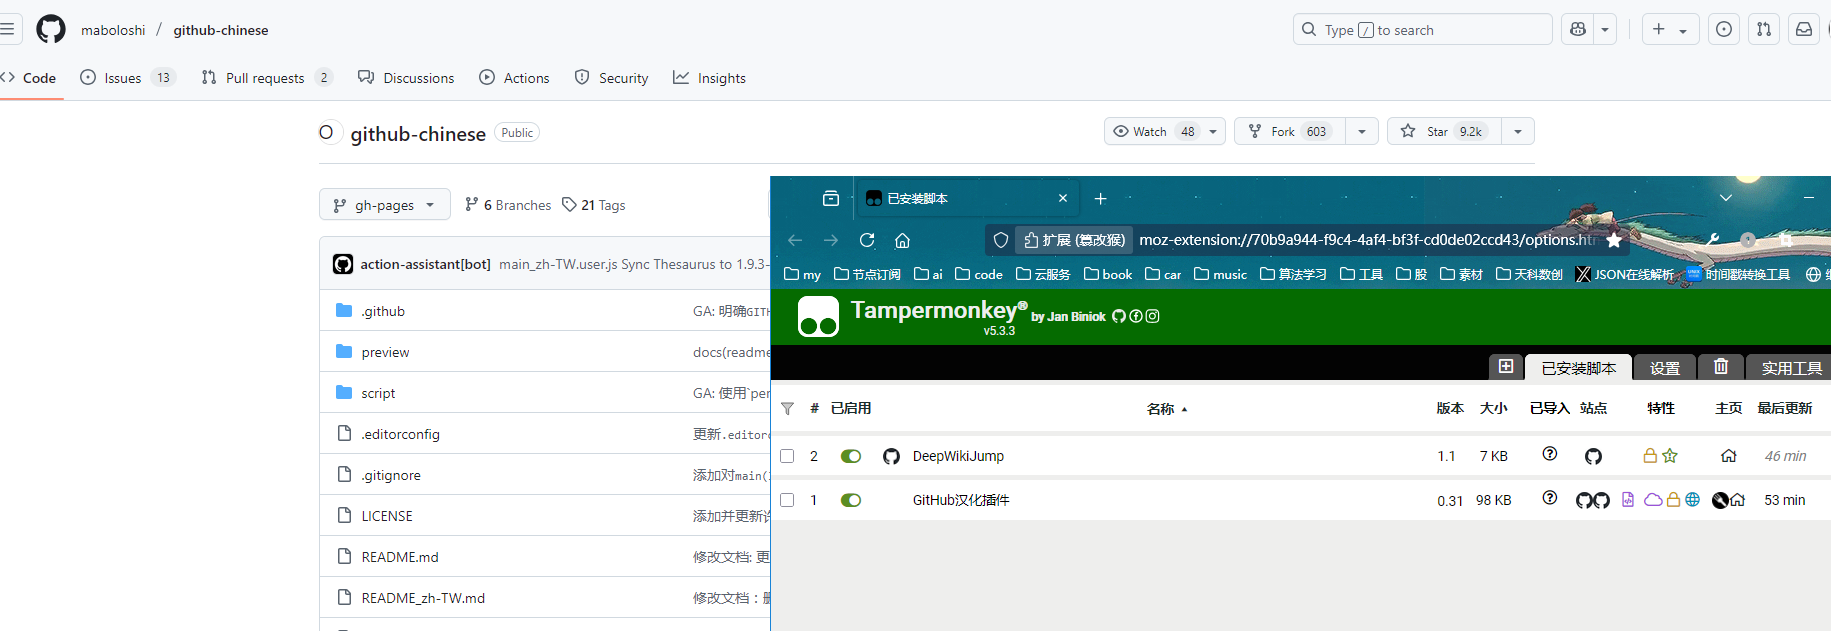1831x631 pixels.
Task: Open the JSON在线解析 bookmark
Action: pyautogui.click(x=1624, y=274)
